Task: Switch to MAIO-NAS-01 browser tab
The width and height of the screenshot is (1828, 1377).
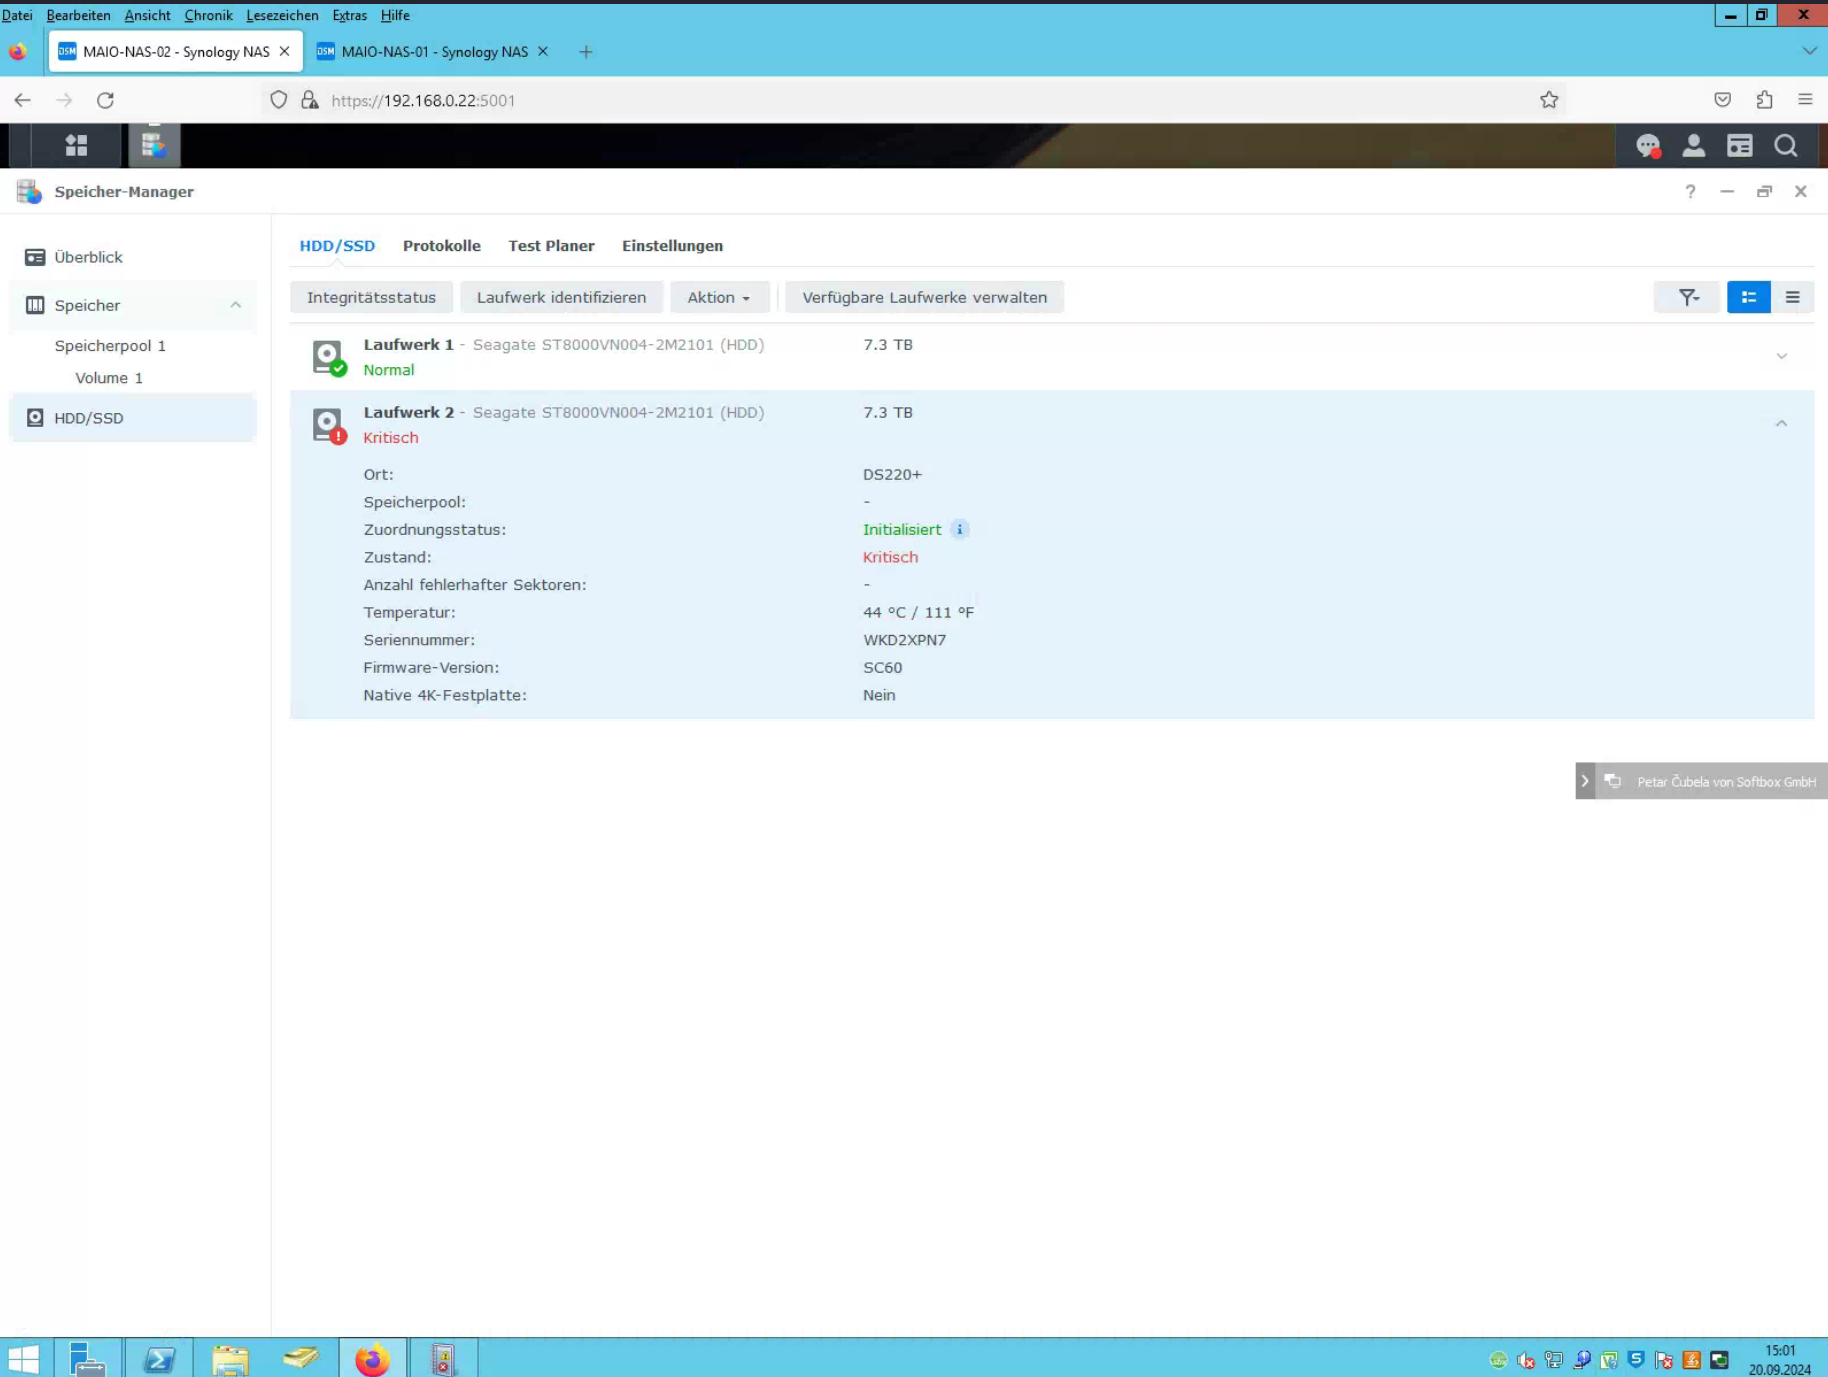Action: coord(434,52)
